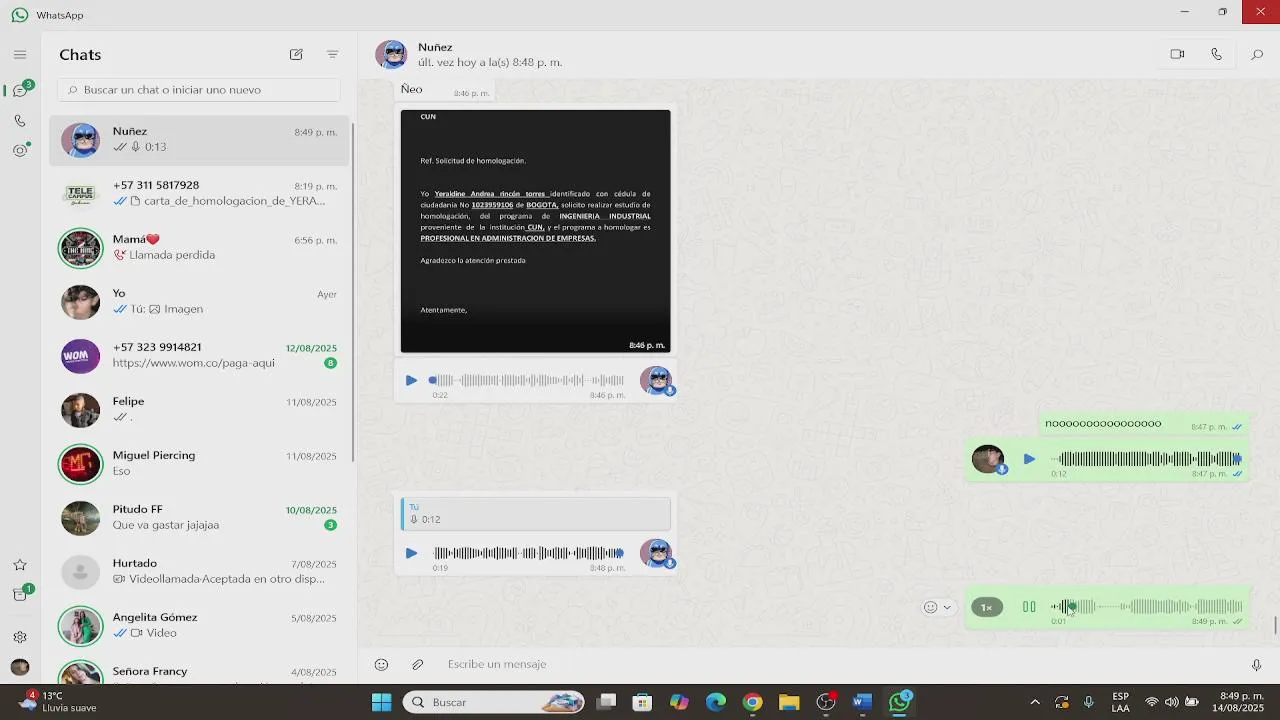1280x720 pixels.
Task: Open chat with +57 323 9914821
Action: click(199, 355)
